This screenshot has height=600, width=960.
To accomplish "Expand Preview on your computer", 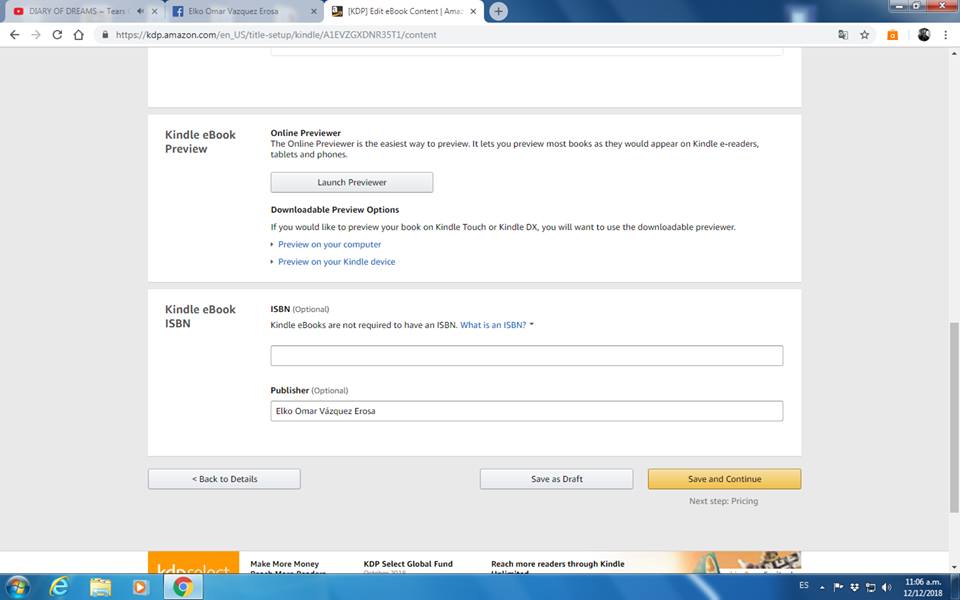I will (329, 244).
